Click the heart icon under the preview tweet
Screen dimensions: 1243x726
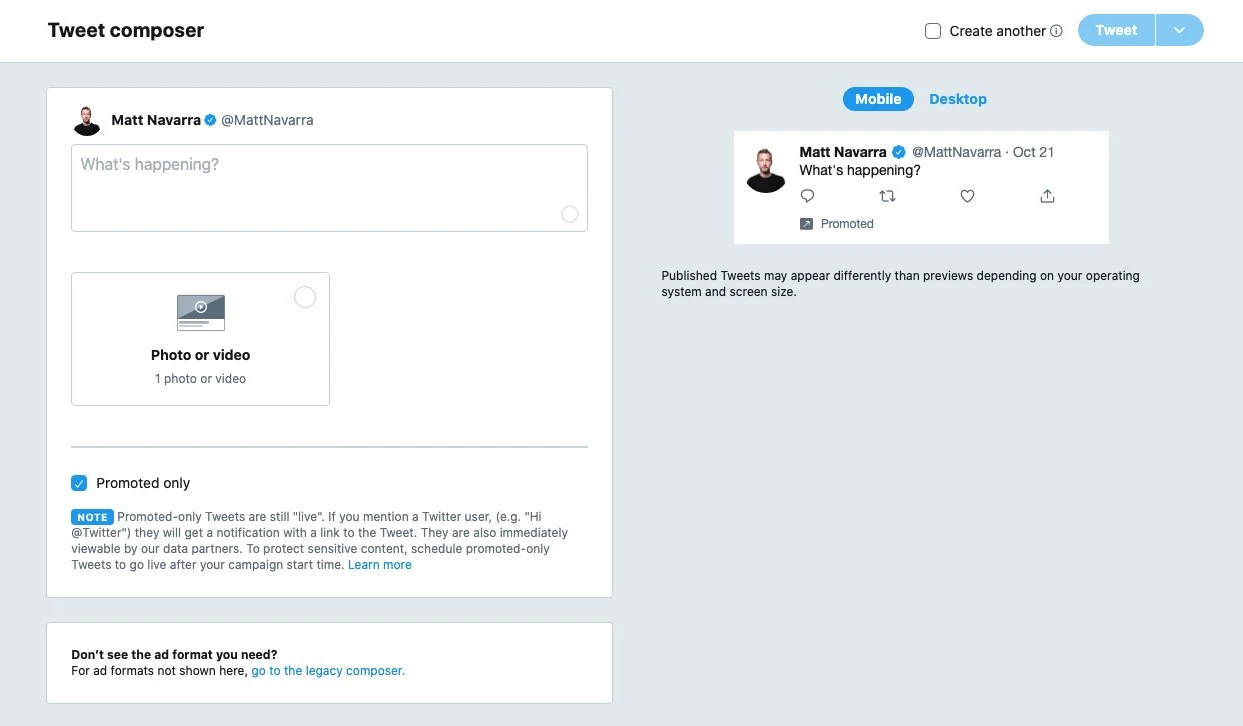967,196
